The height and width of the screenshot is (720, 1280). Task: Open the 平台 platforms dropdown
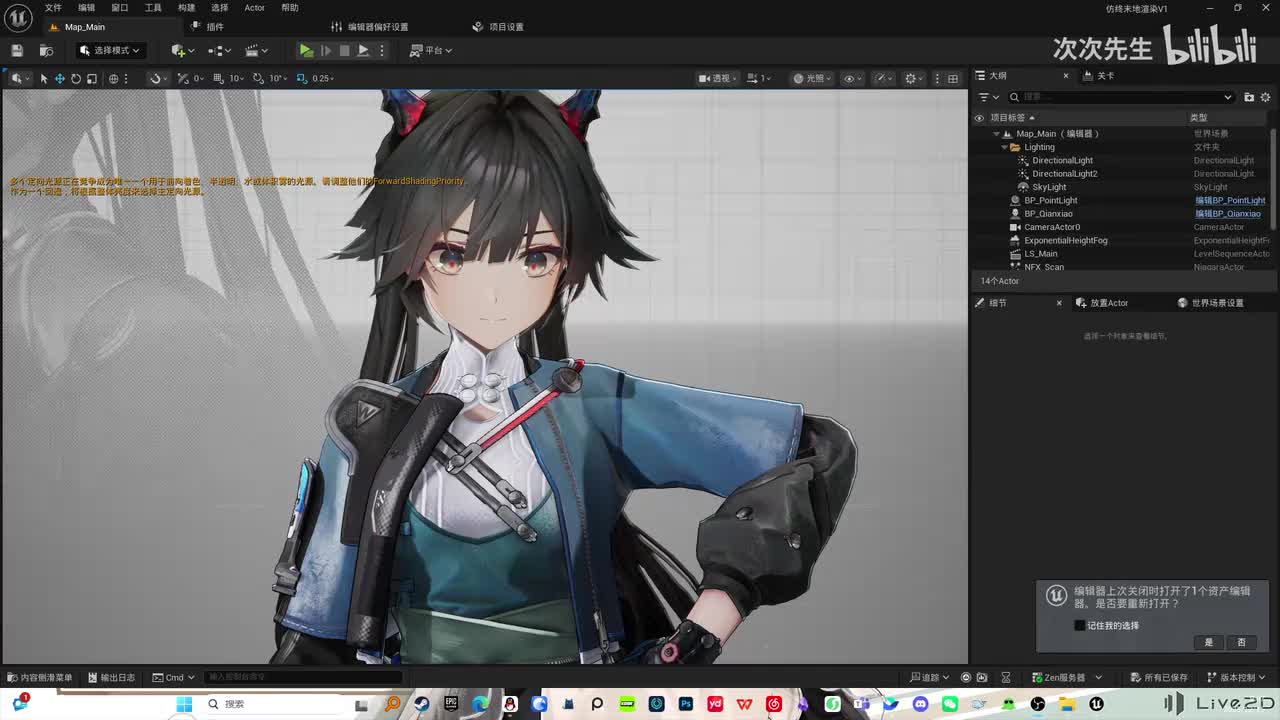point(431,50)
